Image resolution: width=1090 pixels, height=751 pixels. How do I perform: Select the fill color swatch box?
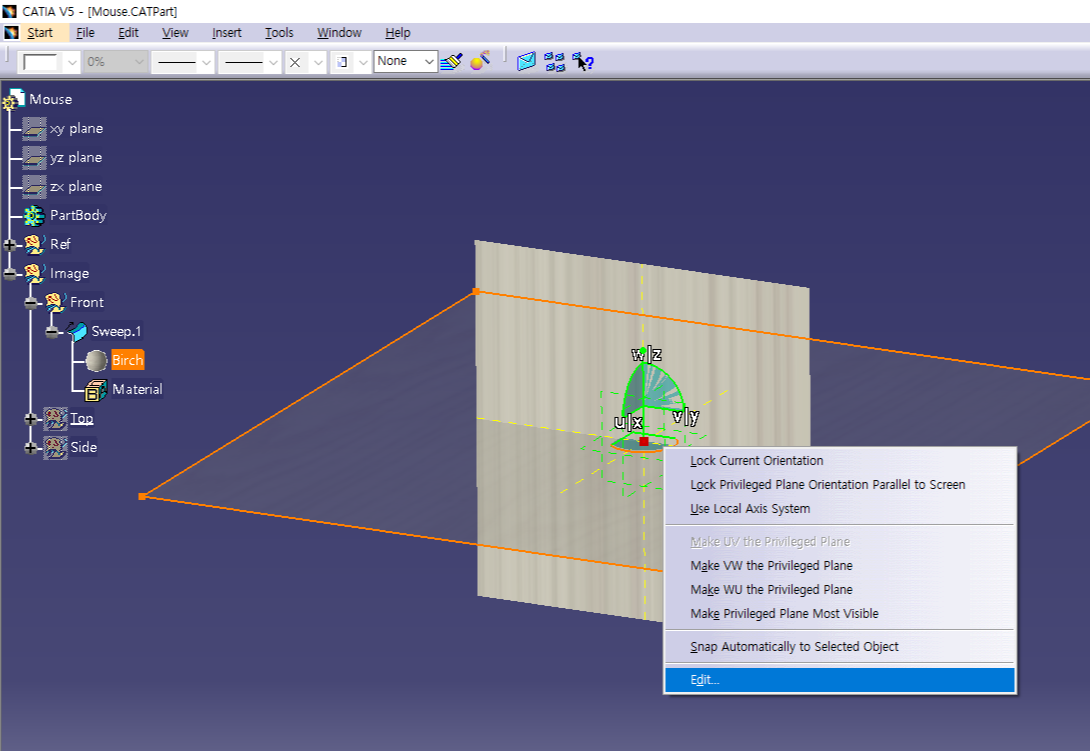pos(40,62)
